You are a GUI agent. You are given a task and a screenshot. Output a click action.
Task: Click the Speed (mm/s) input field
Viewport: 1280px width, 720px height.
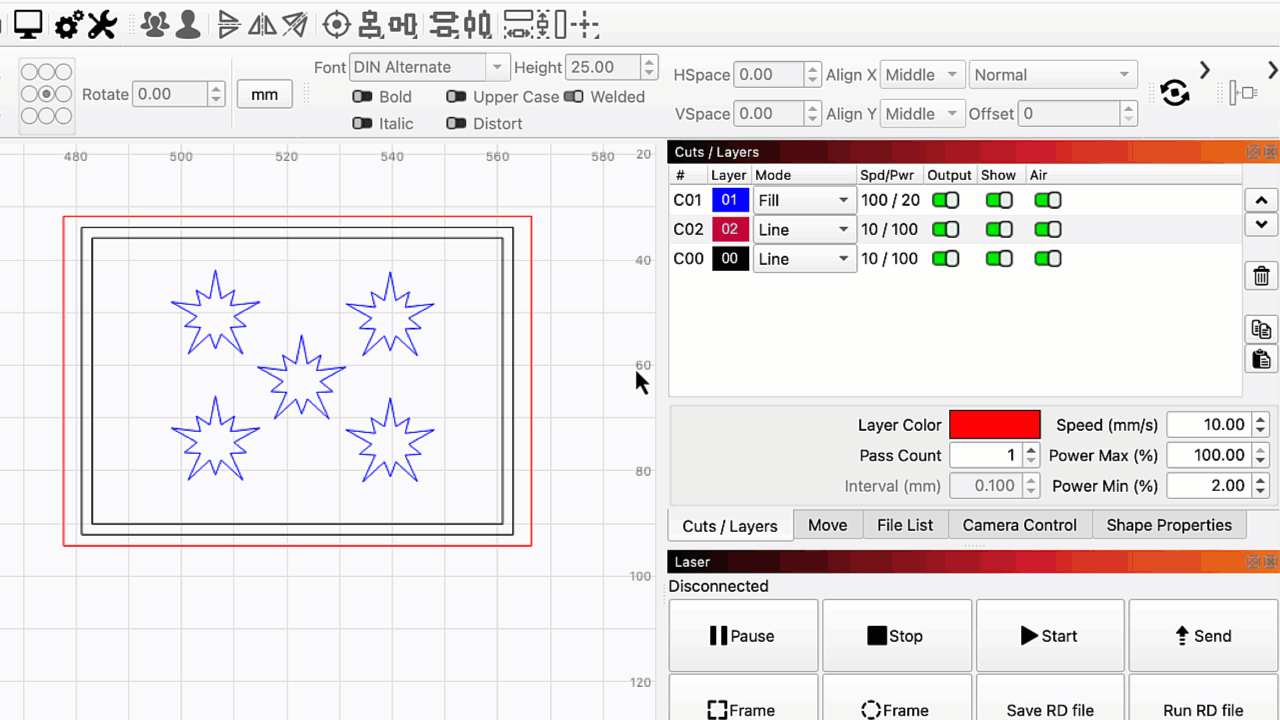pyautogui.click(x=1209, y=425)
